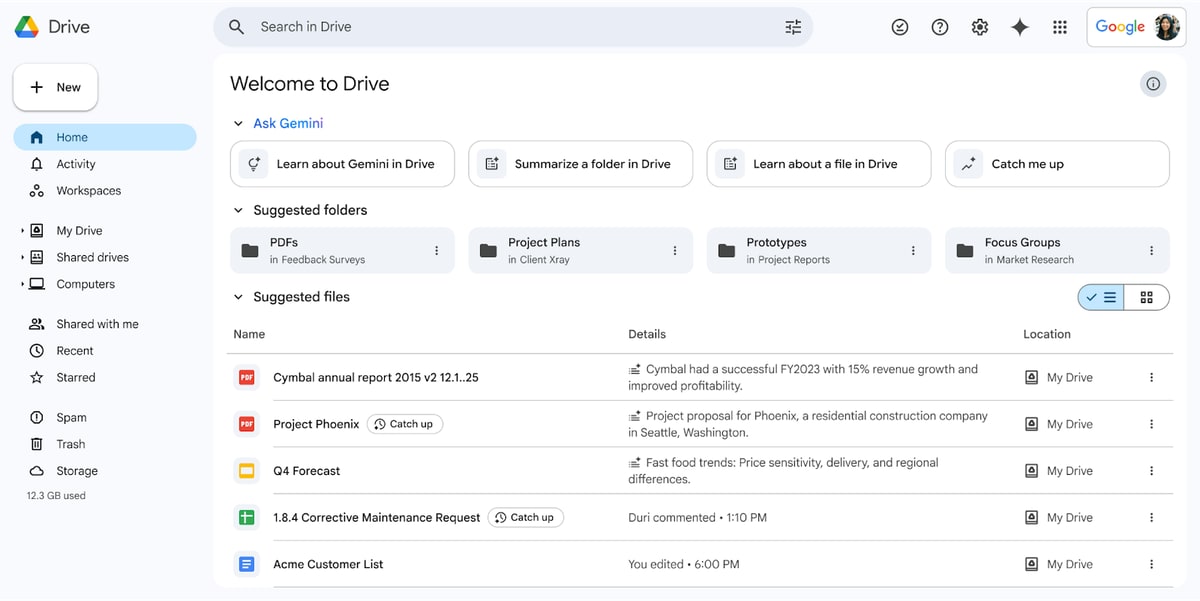Show the details info panel icon
Image resolution: width=1200 pixels, height=601 pixels.
1153,84
